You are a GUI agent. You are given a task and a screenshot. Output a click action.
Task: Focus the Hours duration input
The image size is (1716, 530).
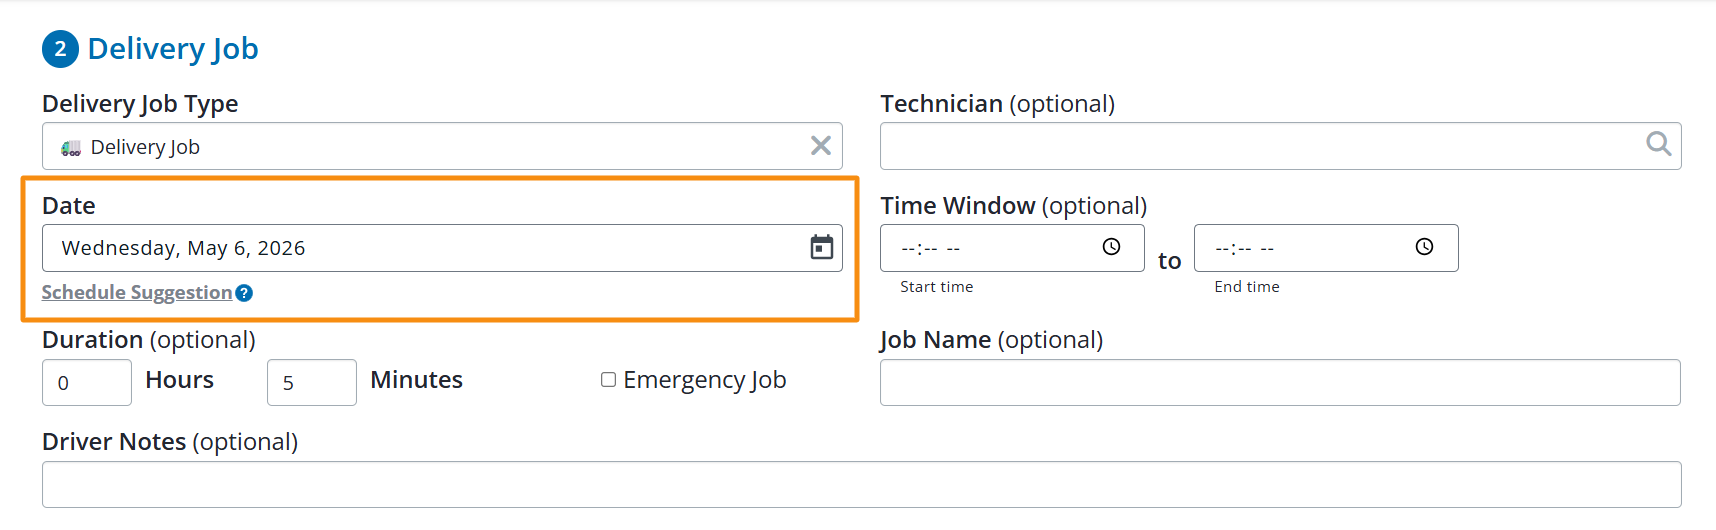[x=87, y=382]
